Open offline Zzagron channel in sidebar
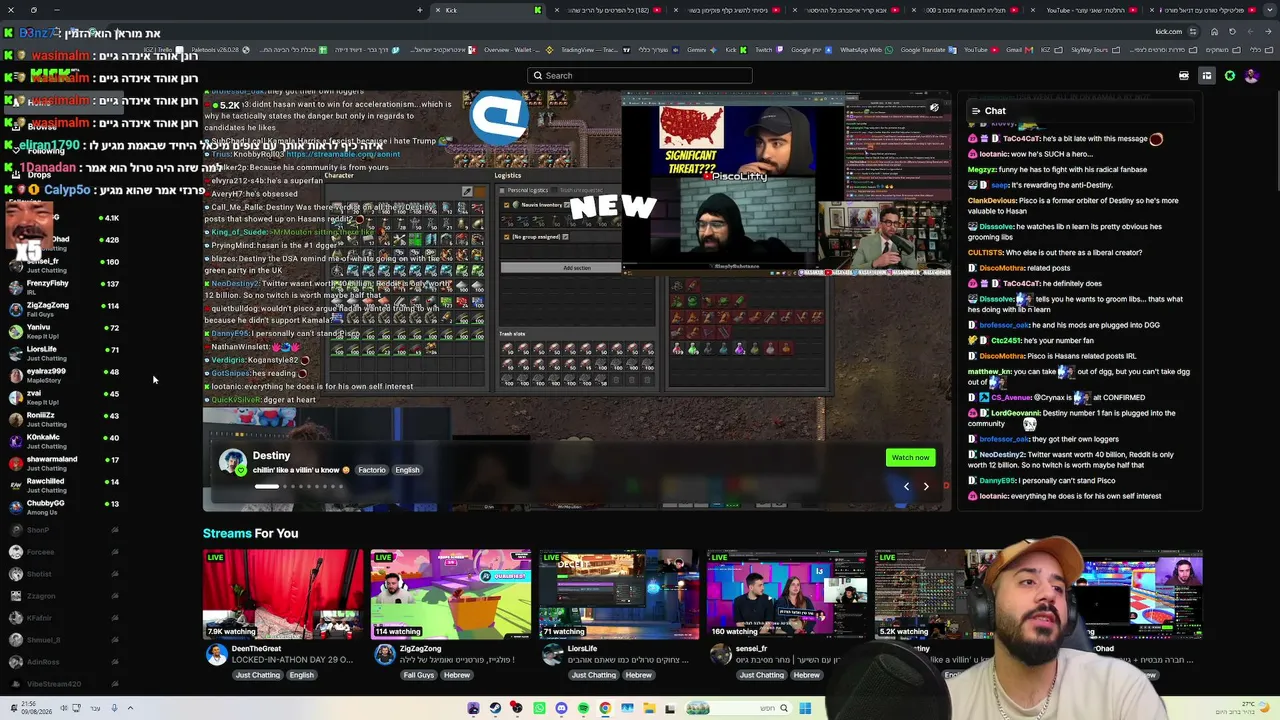The height and width of the screenshot is (720, 1280). [62, 596]
